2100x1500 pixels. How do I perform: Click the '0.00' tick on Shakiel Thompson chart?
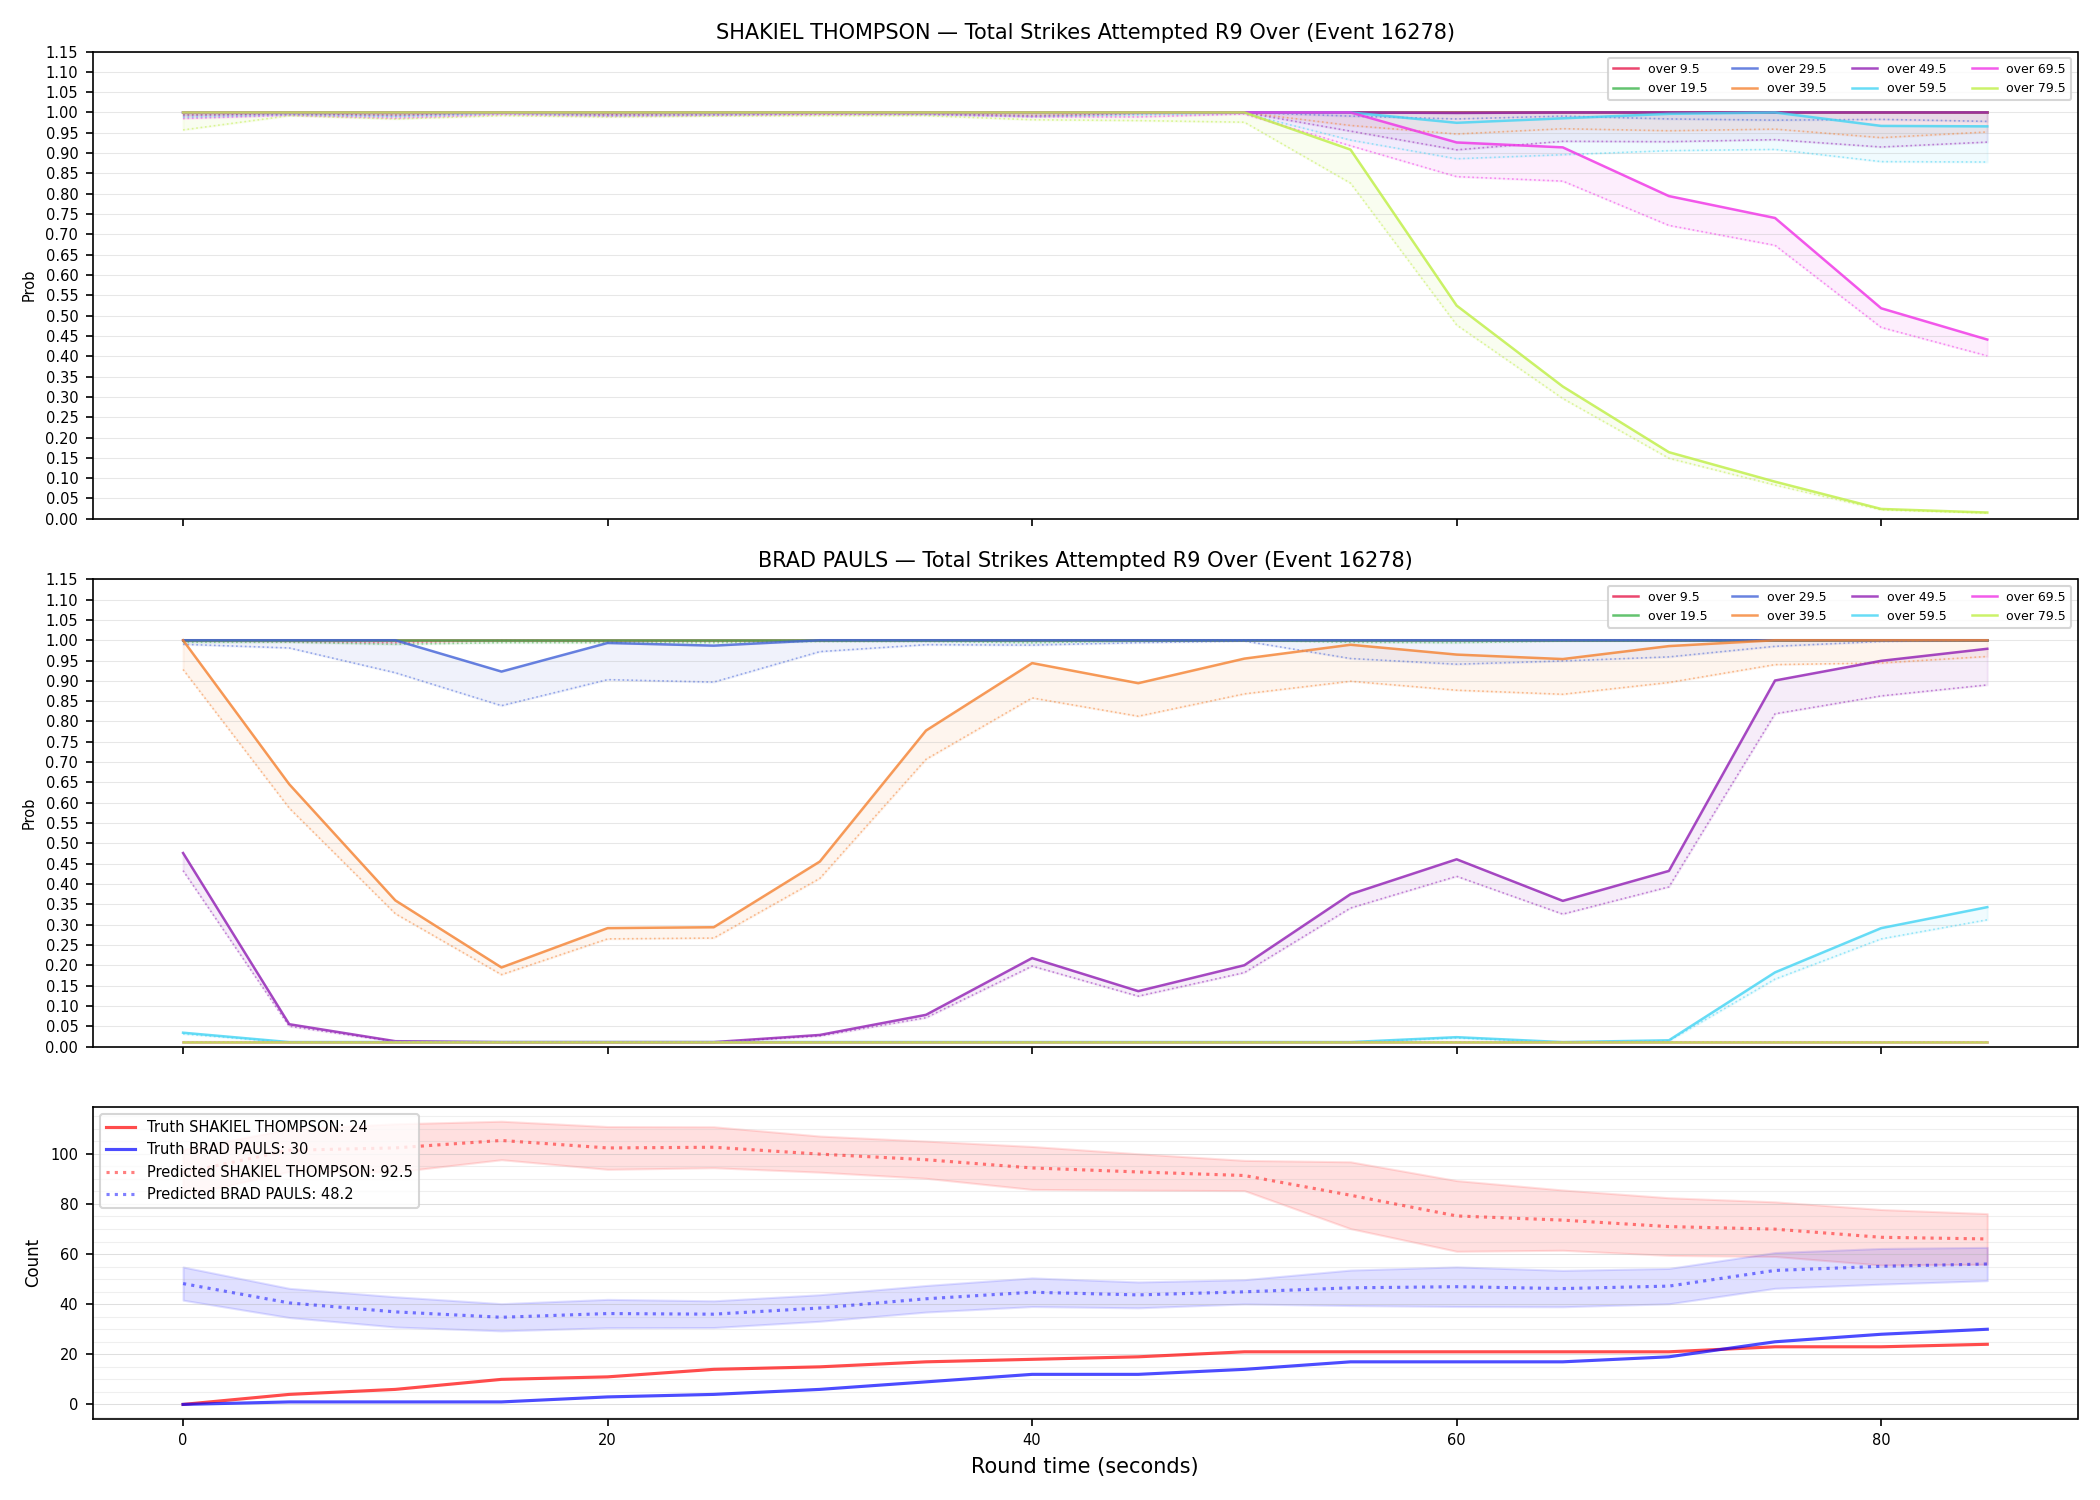tap(62, 519)
